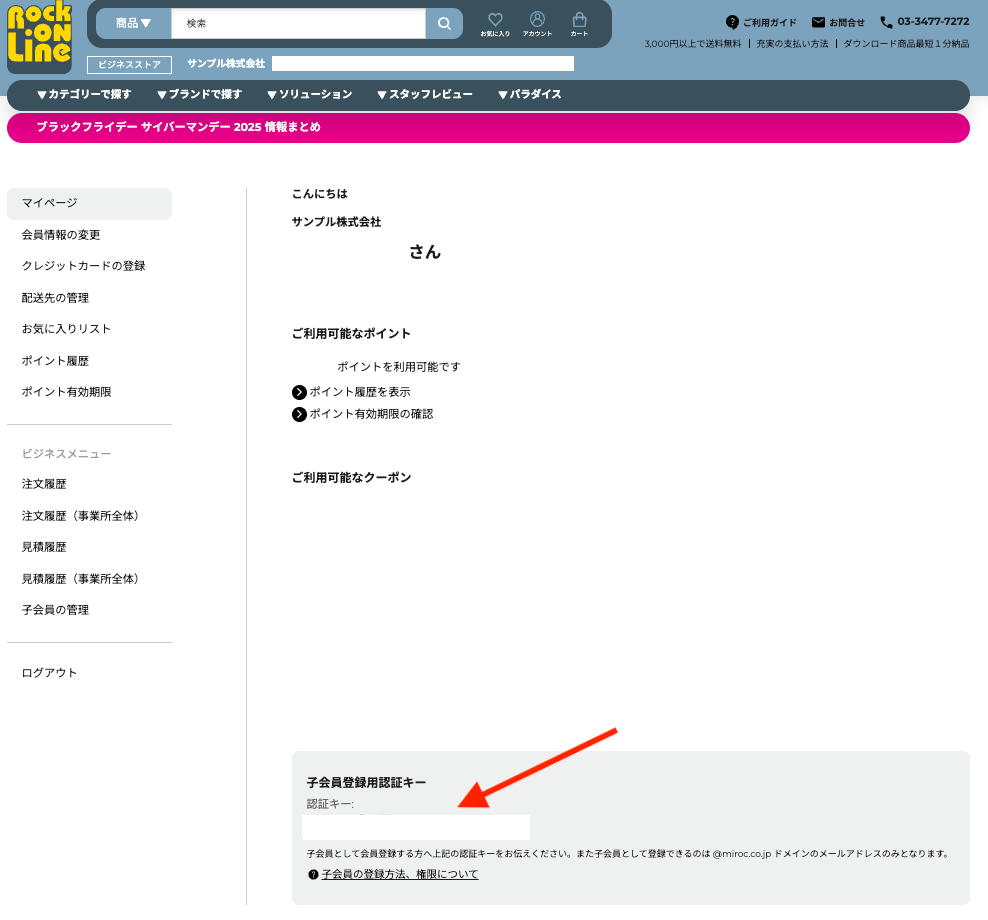Open the shopping cart icon
This screenshot has width=988, height=920.
tap(579, 21)
